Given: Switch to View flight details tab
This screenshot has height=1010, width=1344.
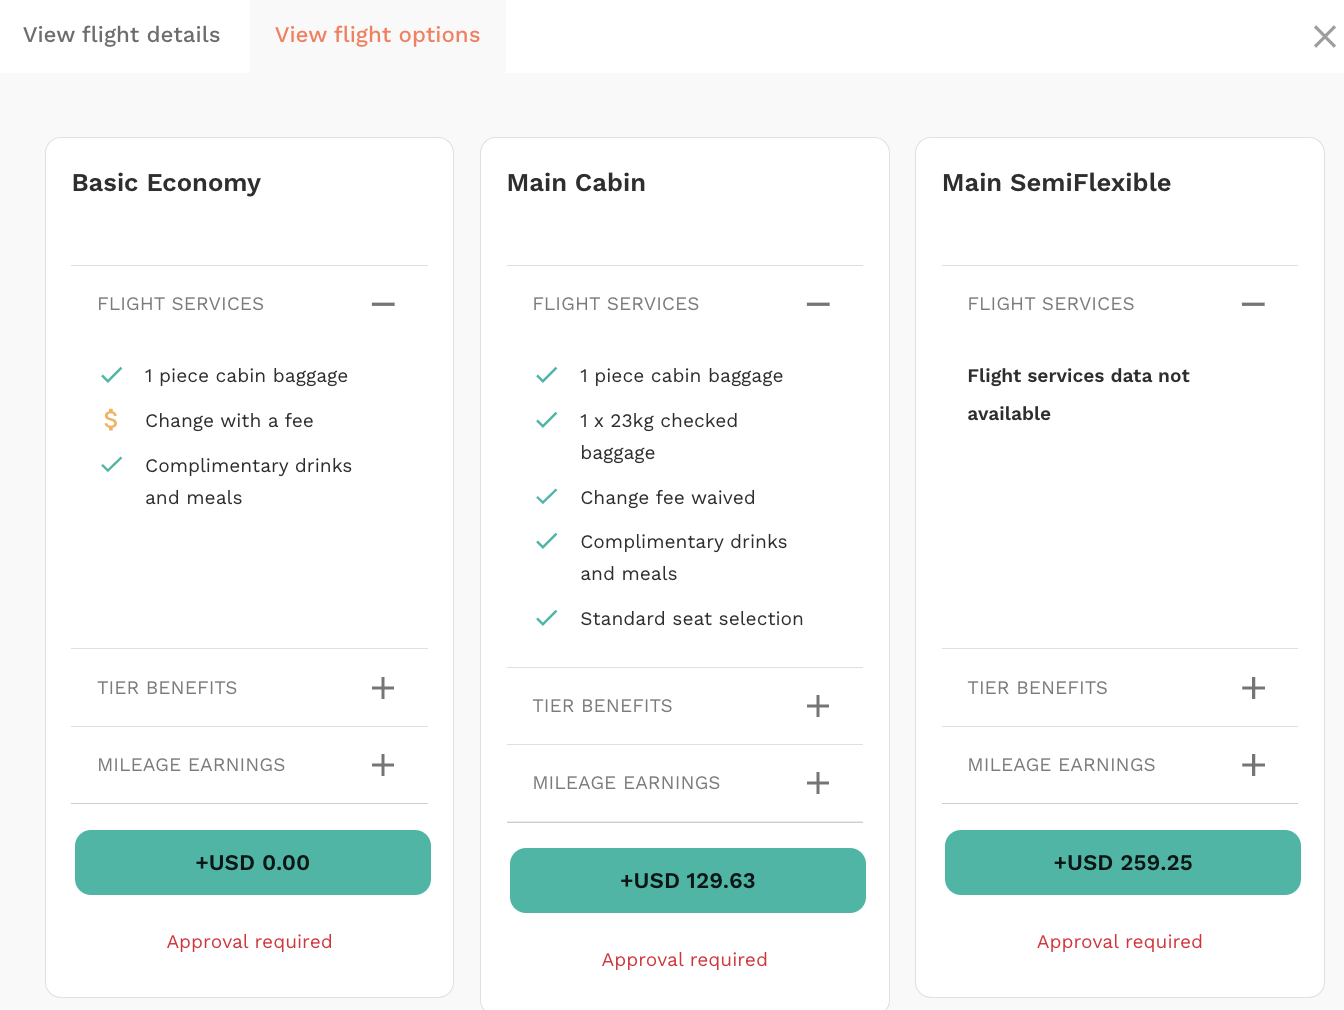Looking at the screenshot, I should point(122,35).
